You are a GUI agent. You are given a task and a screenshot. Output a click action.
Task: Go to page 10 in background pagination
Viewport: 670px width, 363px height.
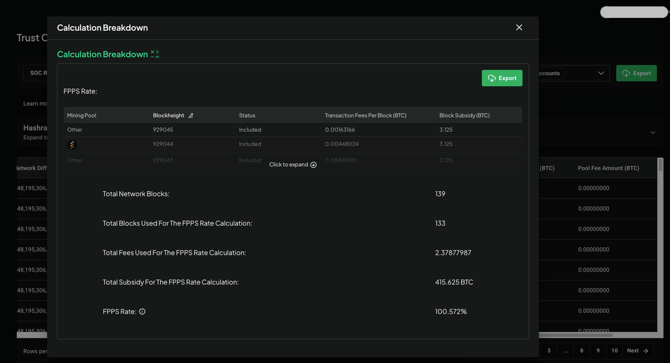point(614,351)
